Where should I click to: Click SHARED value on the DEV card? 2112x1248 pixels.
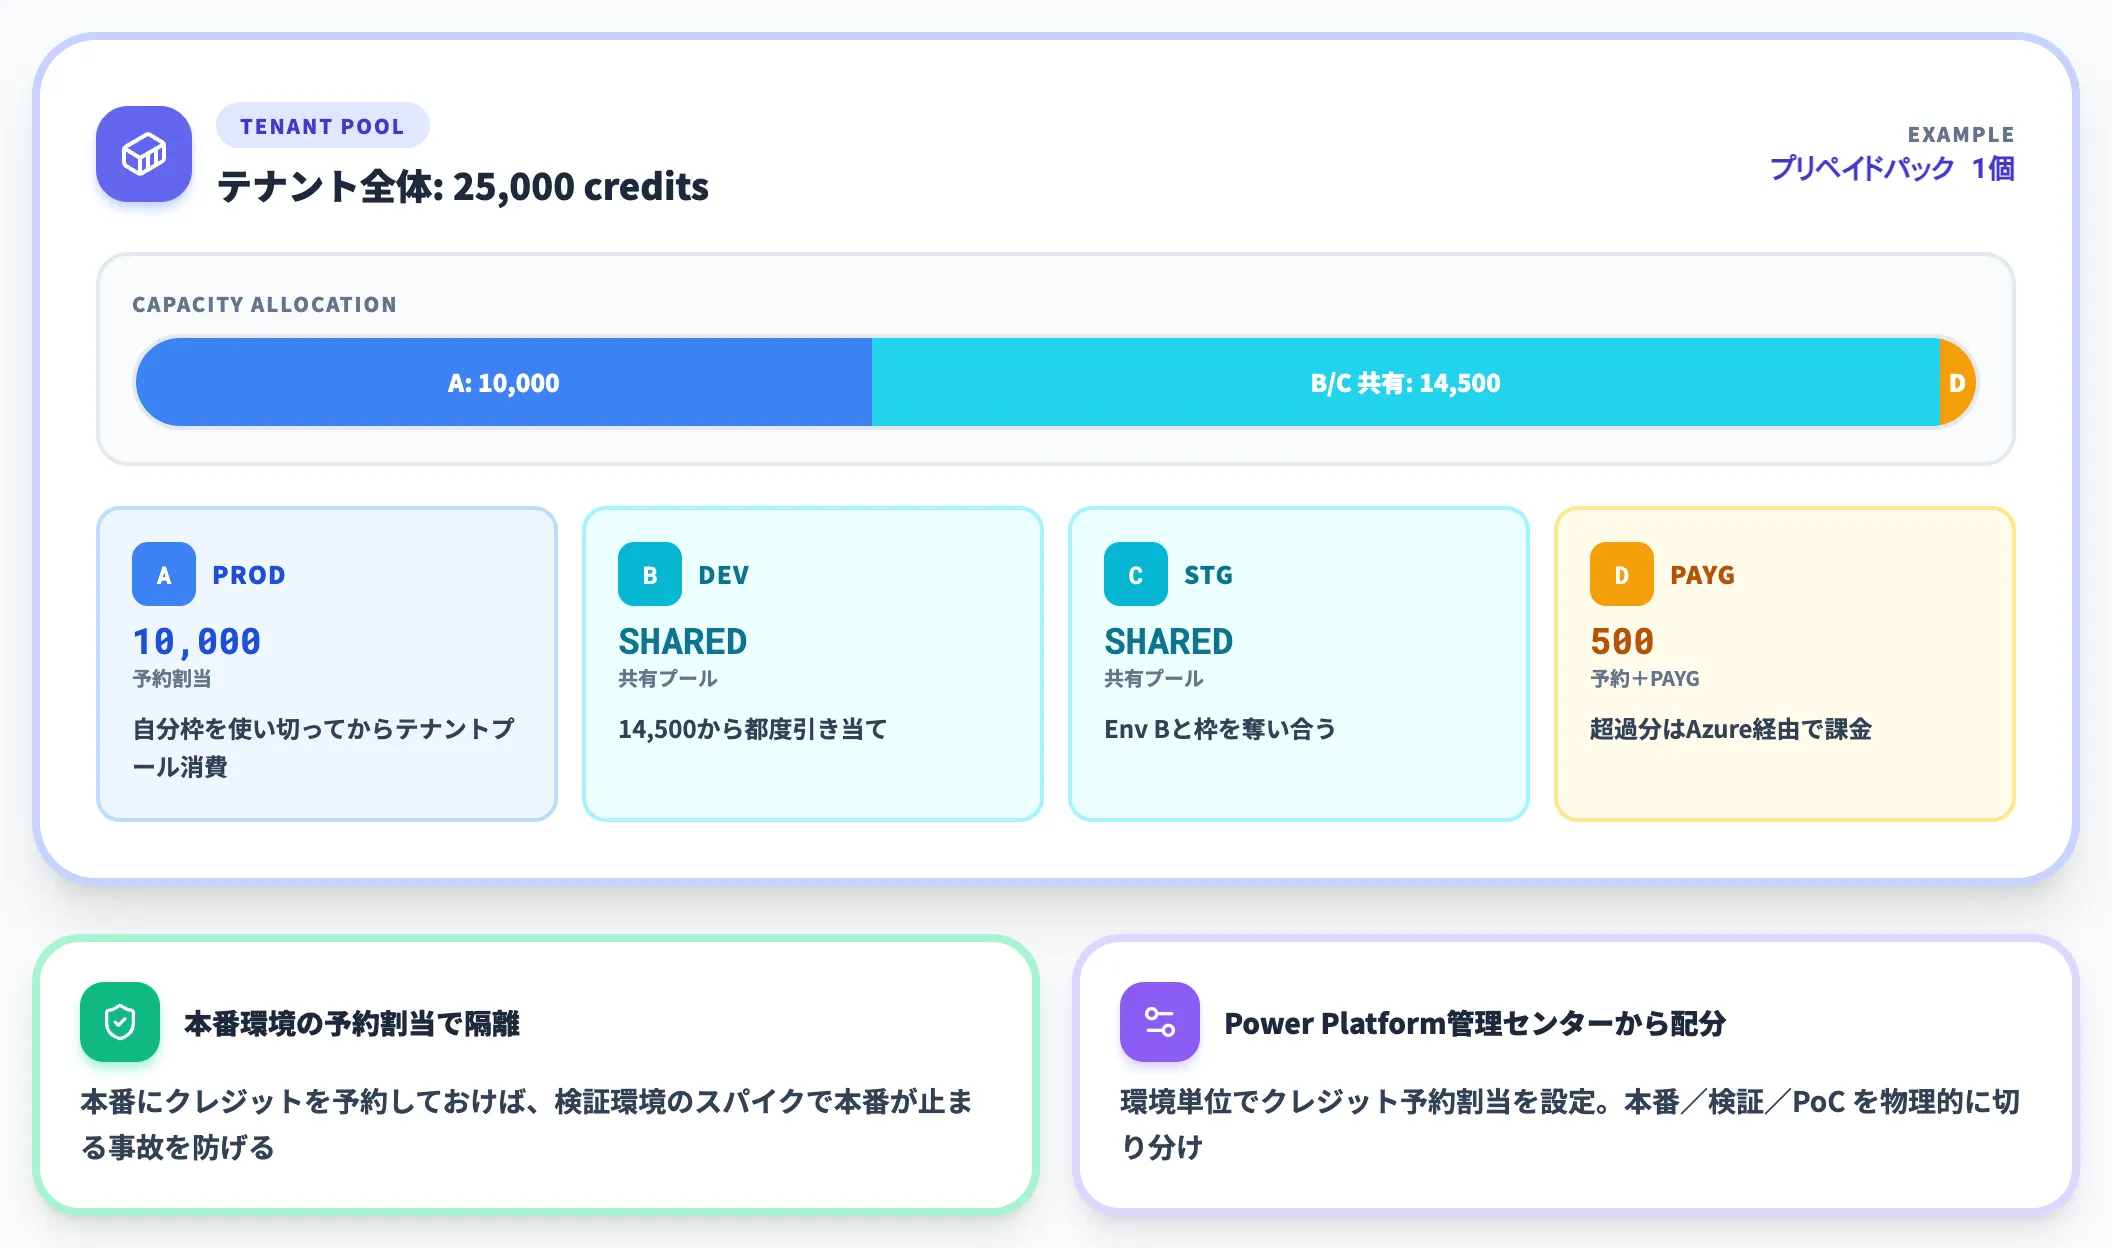pos(683,641)
